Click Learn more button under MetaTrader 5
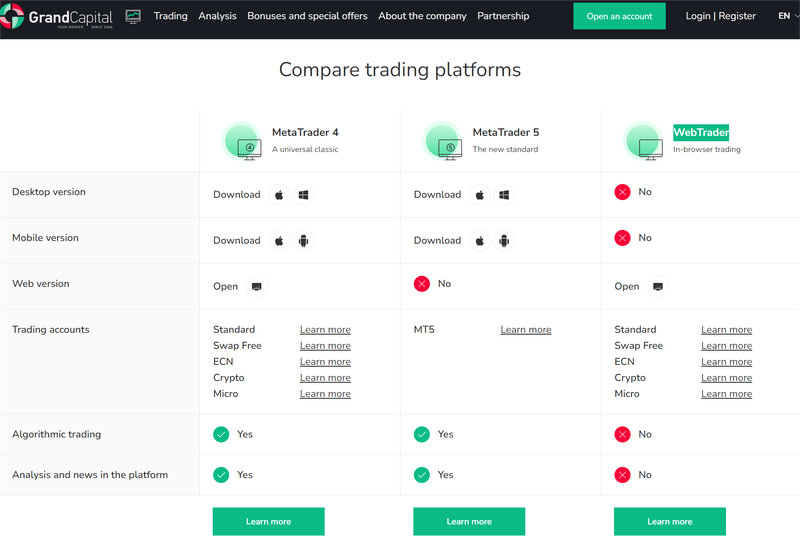This screenshot has width=800, height=536. point(469,521)
